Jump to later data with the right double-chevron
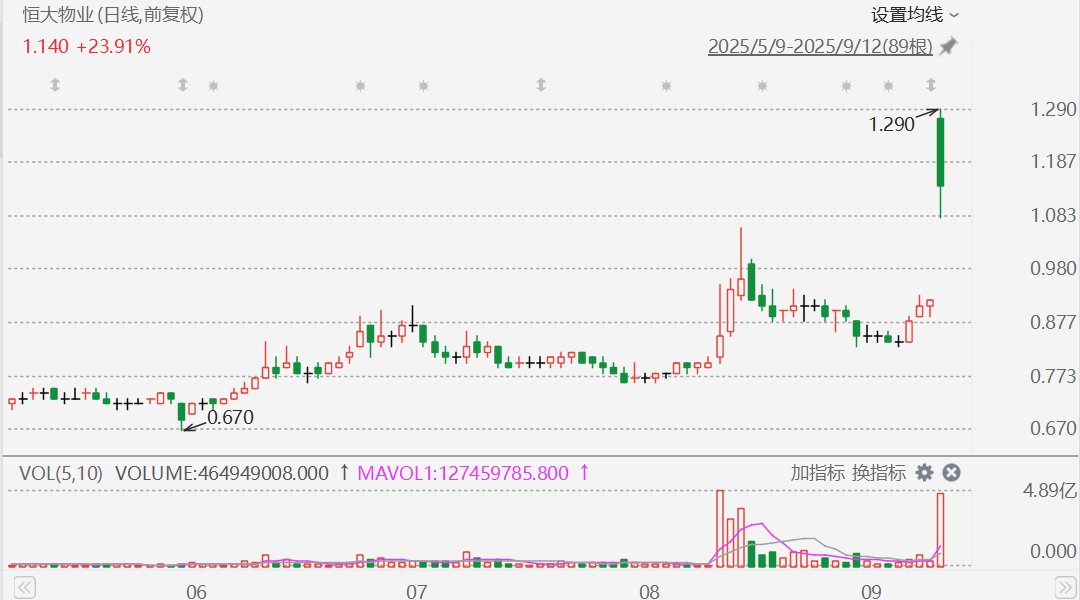1080x600 pixels. click(1066, 588)
